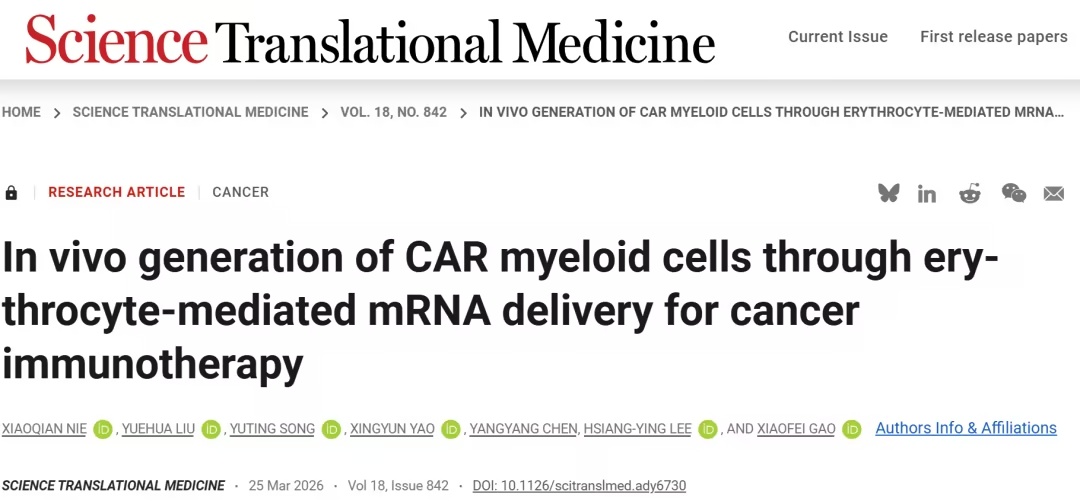Open the article DOI link
This screenshot has width=1080, height=501.
click(581, 485)
